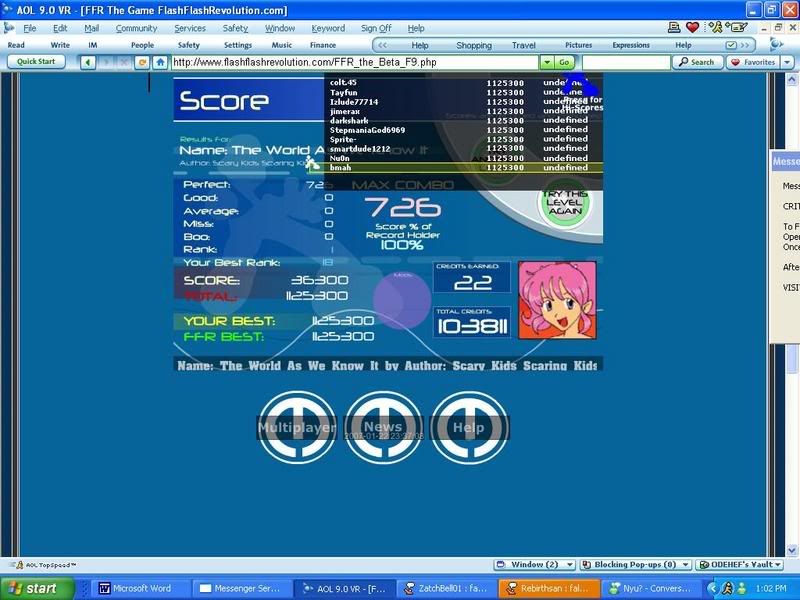Click the People toolbar item
Image resolution: width=800 pixels, height=600 pixels.
tap(142, 45)
